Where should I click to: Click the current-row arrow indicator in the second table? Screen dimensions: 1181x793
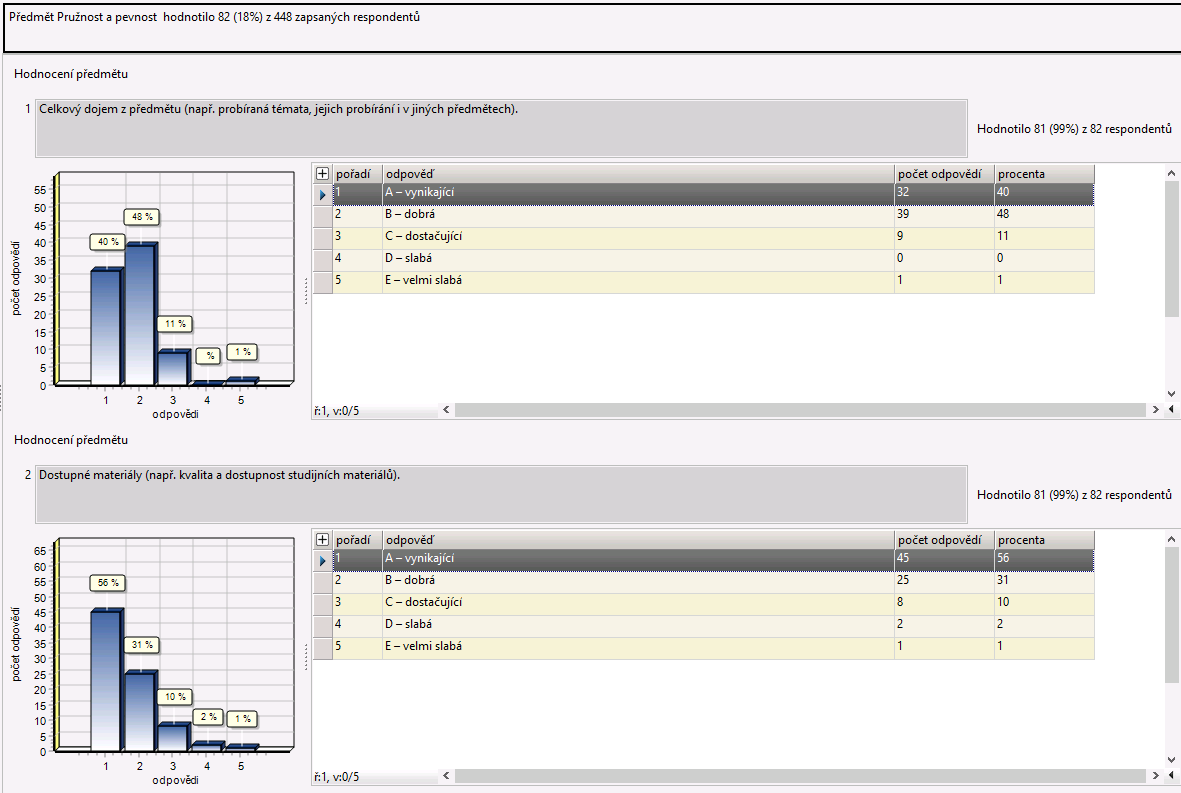coord(322,560)
